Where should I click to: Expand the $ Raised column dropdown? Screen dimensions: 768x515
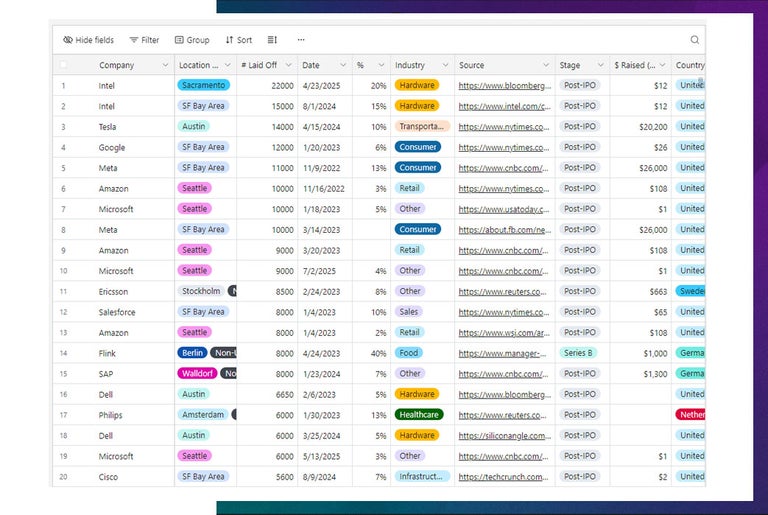coord(662,65)
